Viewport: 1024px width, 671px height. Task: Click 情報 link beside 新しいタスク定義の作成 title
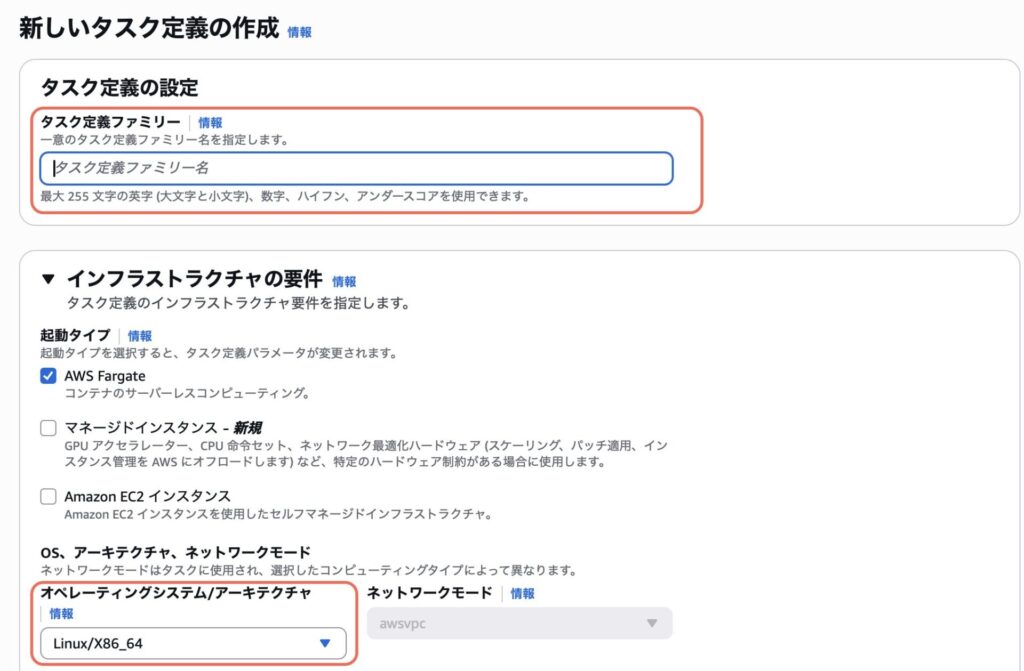(x=299, y=32)
